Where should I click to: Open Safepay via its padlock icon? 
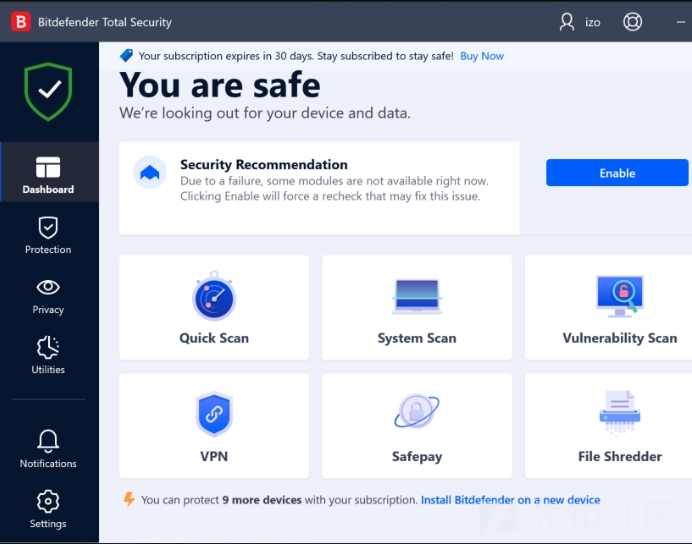click(x=417, y=411)
